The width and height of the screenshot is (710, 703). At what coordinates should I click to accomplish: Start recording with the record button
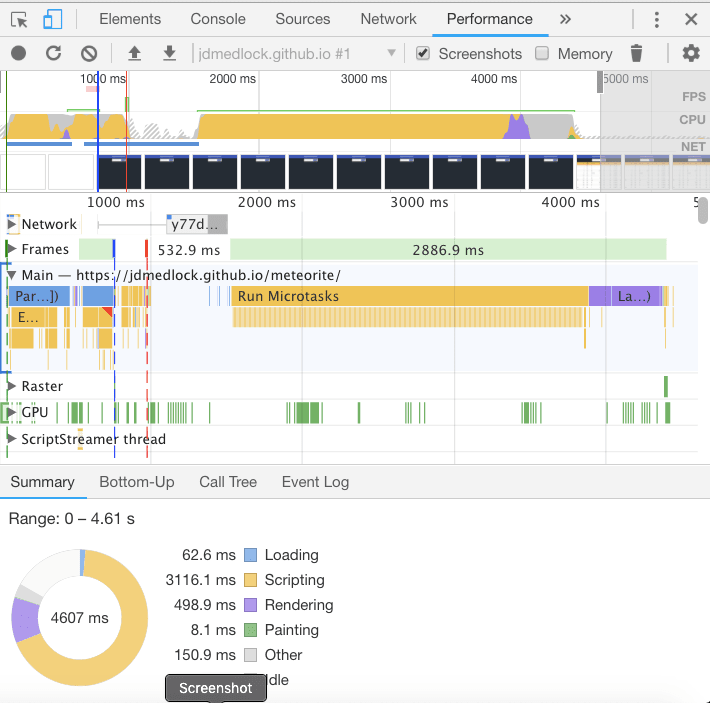coord(19,53)
